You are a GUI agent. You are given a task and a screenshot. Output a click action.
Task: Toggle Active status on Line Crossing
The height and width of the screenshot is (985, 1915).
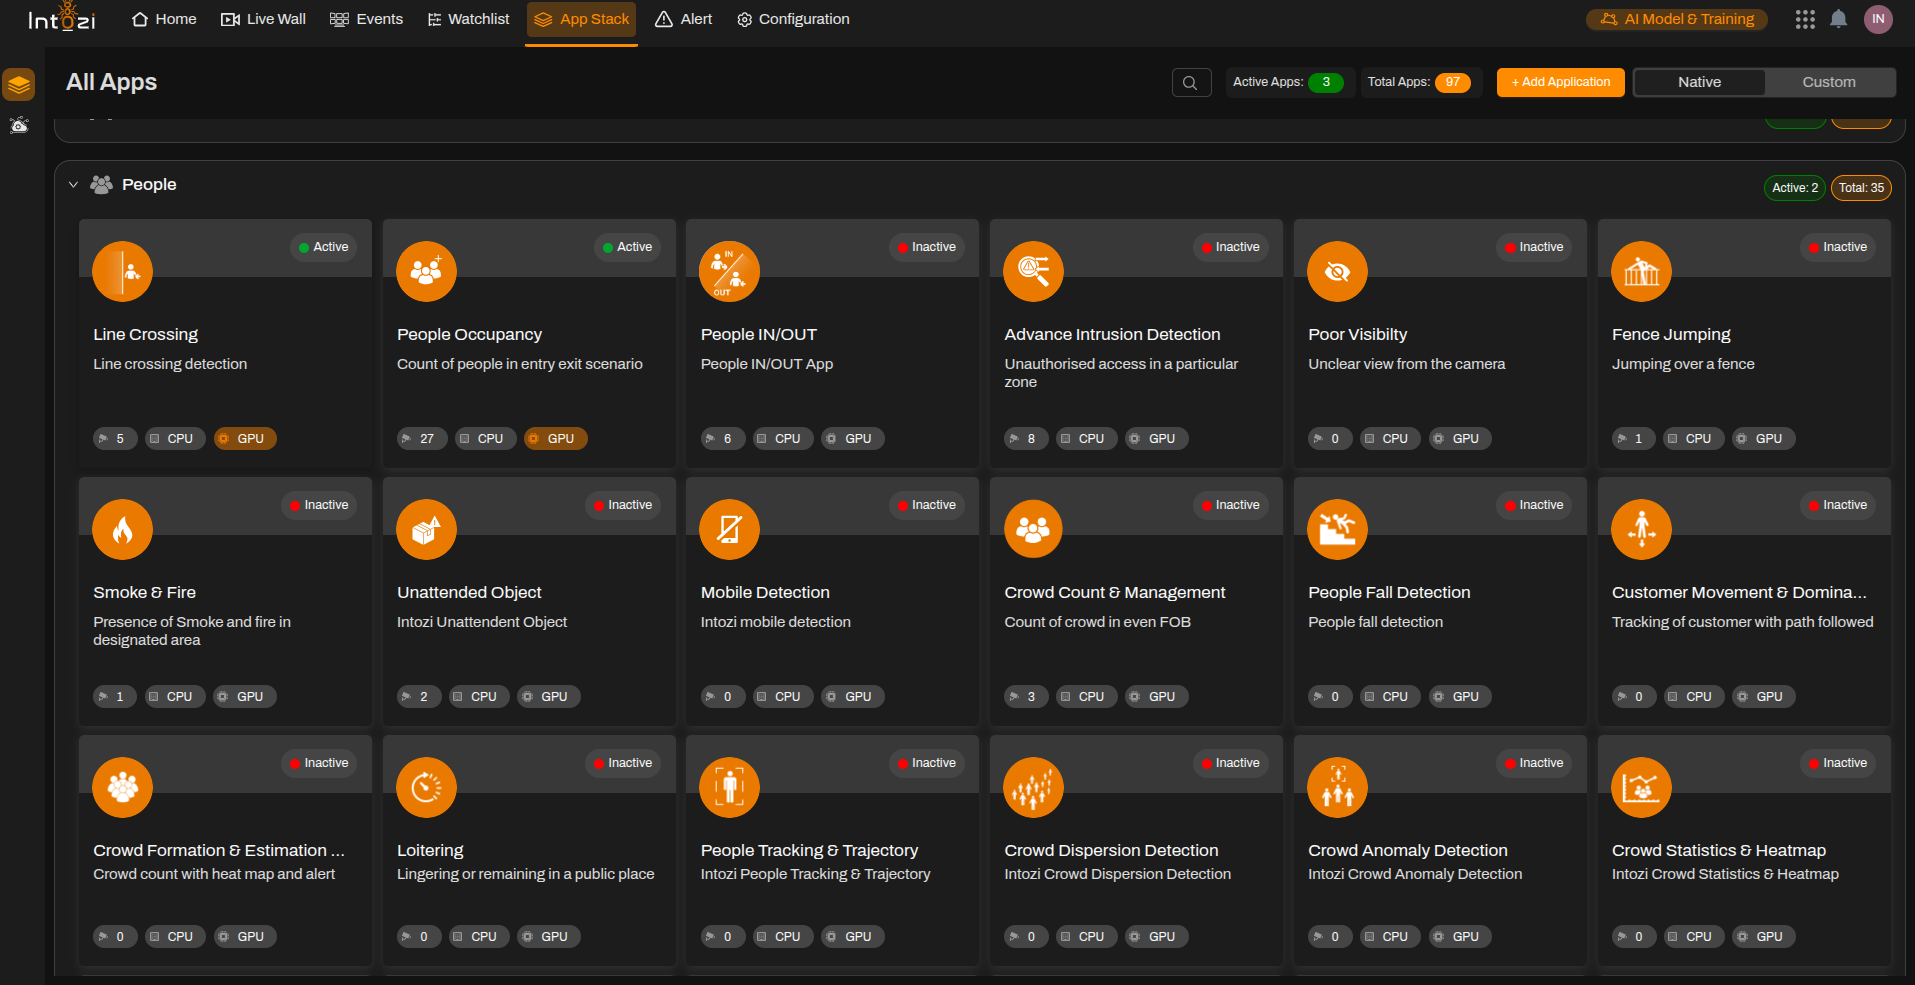[x=323, y=247]
